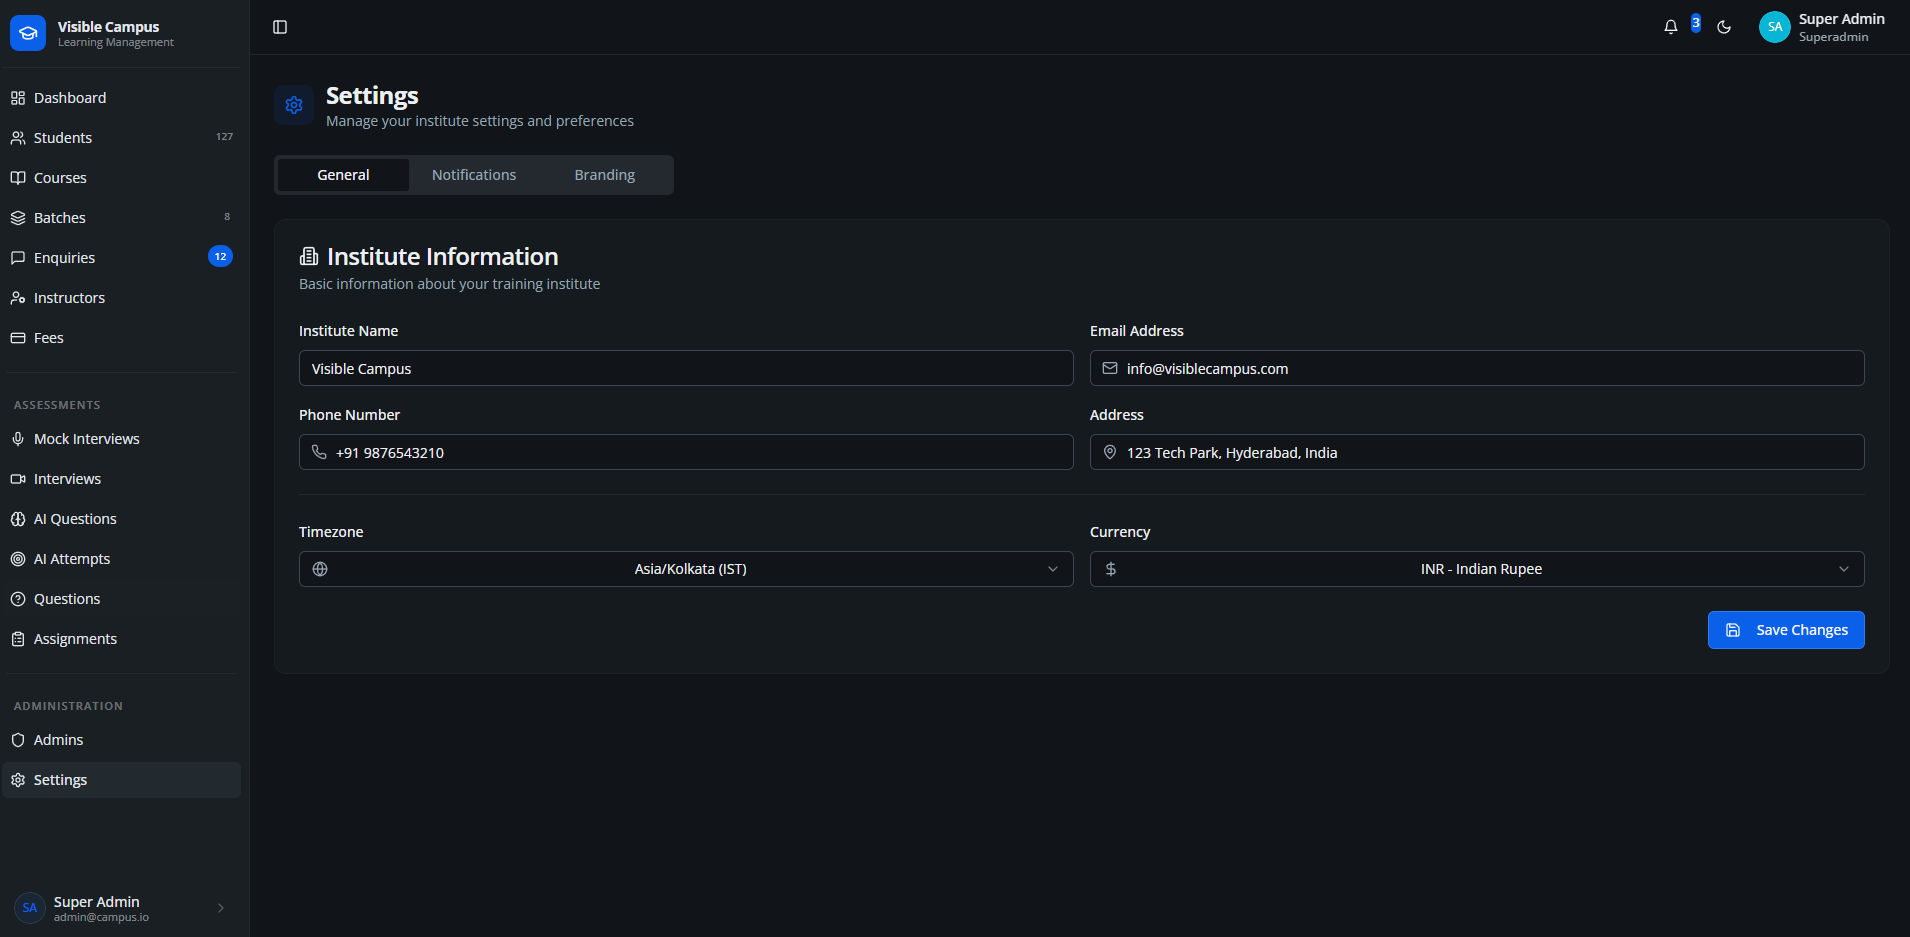Click the Visible Campus logo icon
This screenshot has width=1910, height=937.
point(27,32)
